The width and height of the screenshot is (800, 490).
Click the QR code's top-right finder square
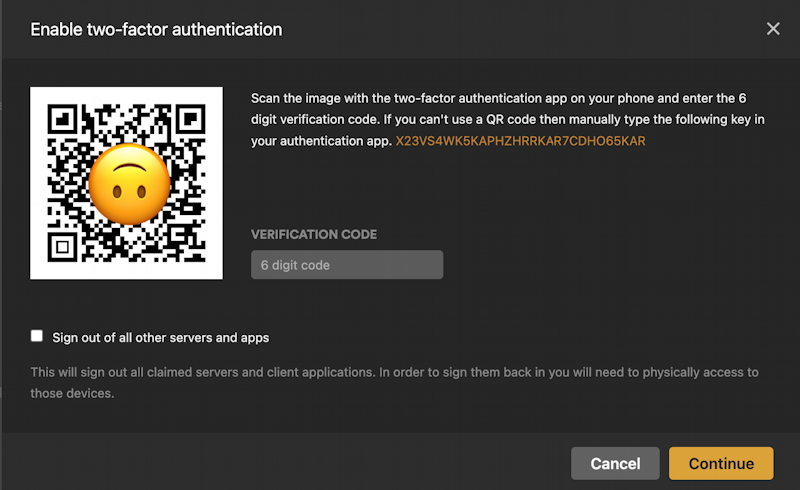click(x=190, y=120)
